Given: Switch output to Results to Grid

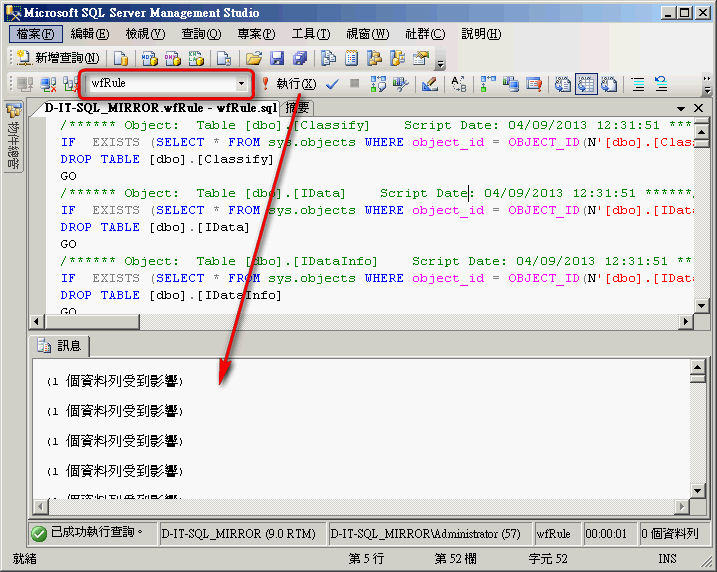Looking at the screenshot, I should (586, 84).
